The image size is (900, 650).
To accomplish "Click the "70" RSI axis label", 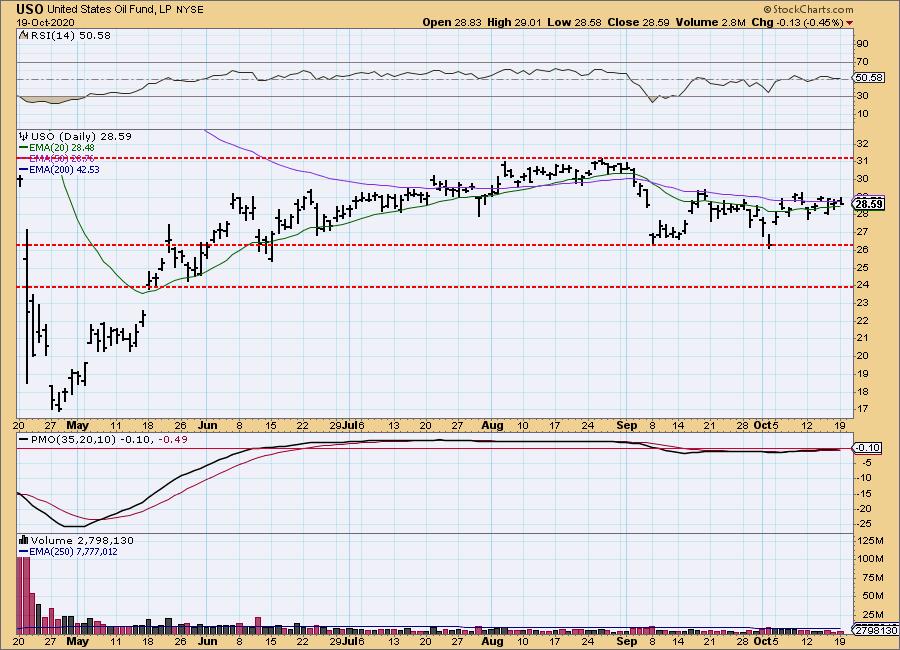I will [x=862, y=61].
